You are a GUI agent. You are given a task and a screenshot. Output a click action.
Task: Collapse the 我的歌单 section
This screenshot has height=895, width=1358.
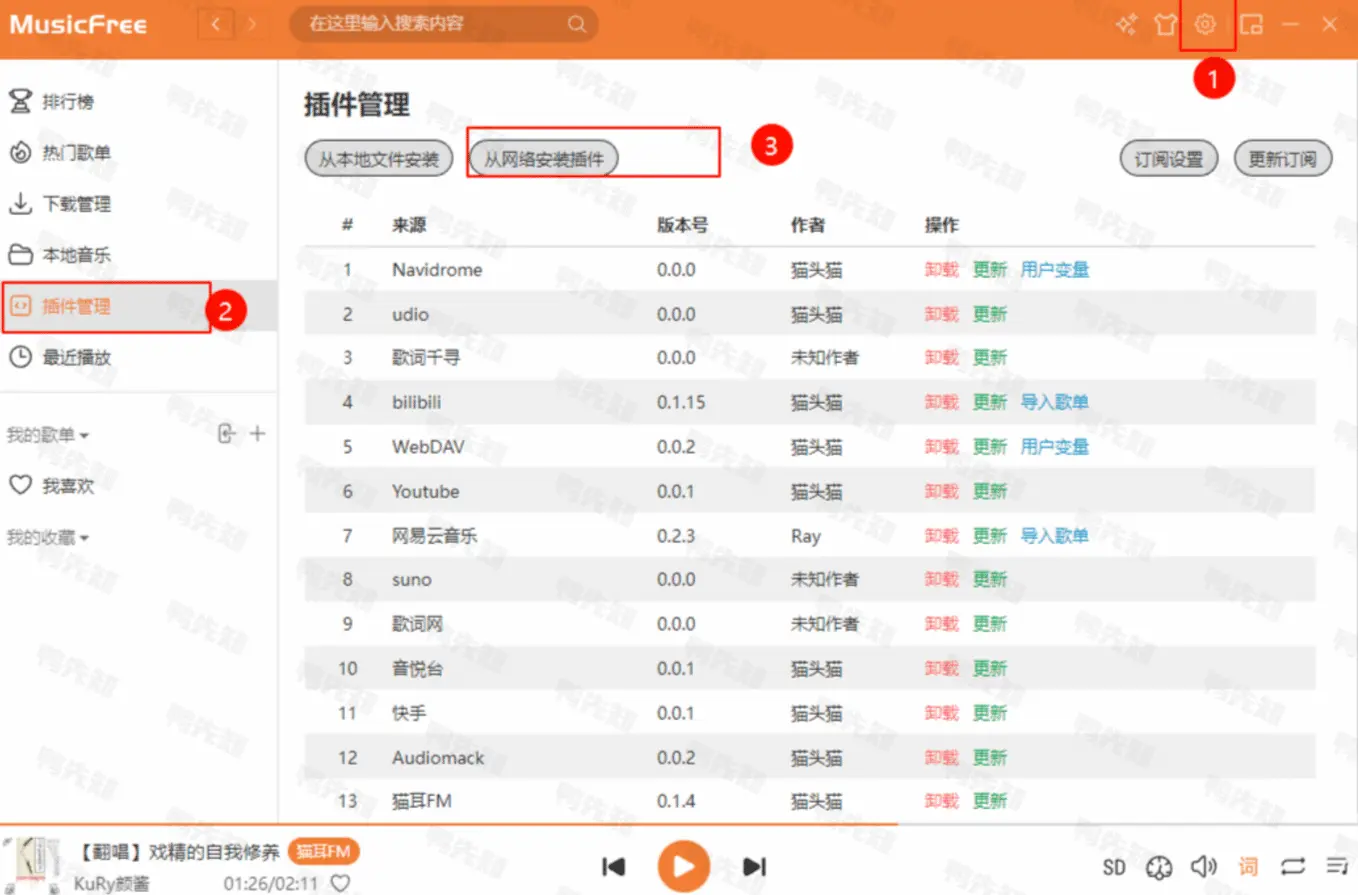click(x=48, y=435)
